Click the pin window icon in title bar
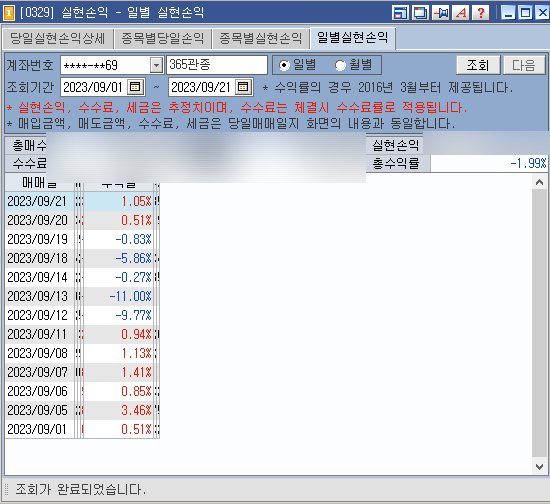This screenshot has width=550, height=504. click(x=441, y=13)
